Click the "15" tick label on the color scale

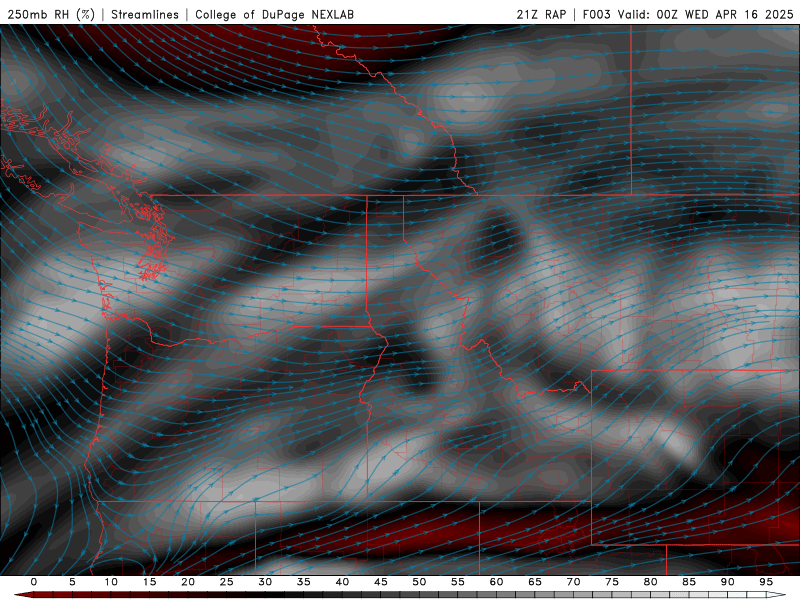[149, 582]
